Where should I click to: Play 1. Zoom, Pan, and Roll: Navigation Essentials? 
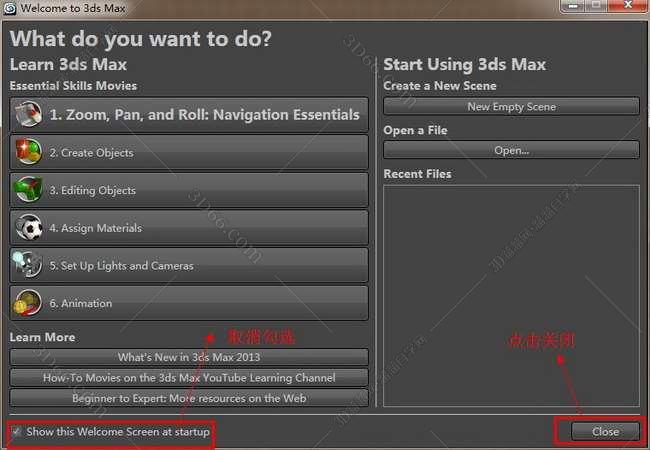pos(204,115)
